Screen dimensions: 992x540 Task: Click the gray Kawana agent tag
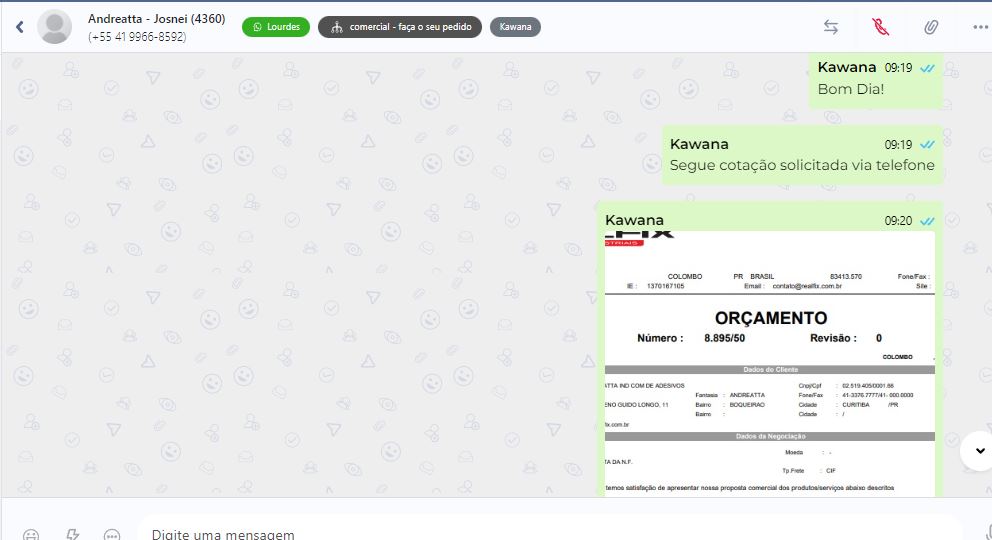pos(515,27)
